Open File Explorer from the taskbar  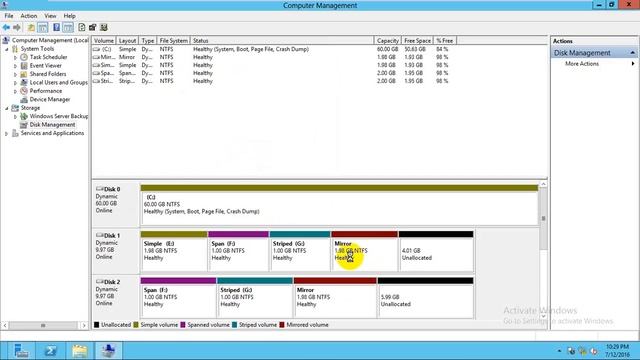click(80, 351)
